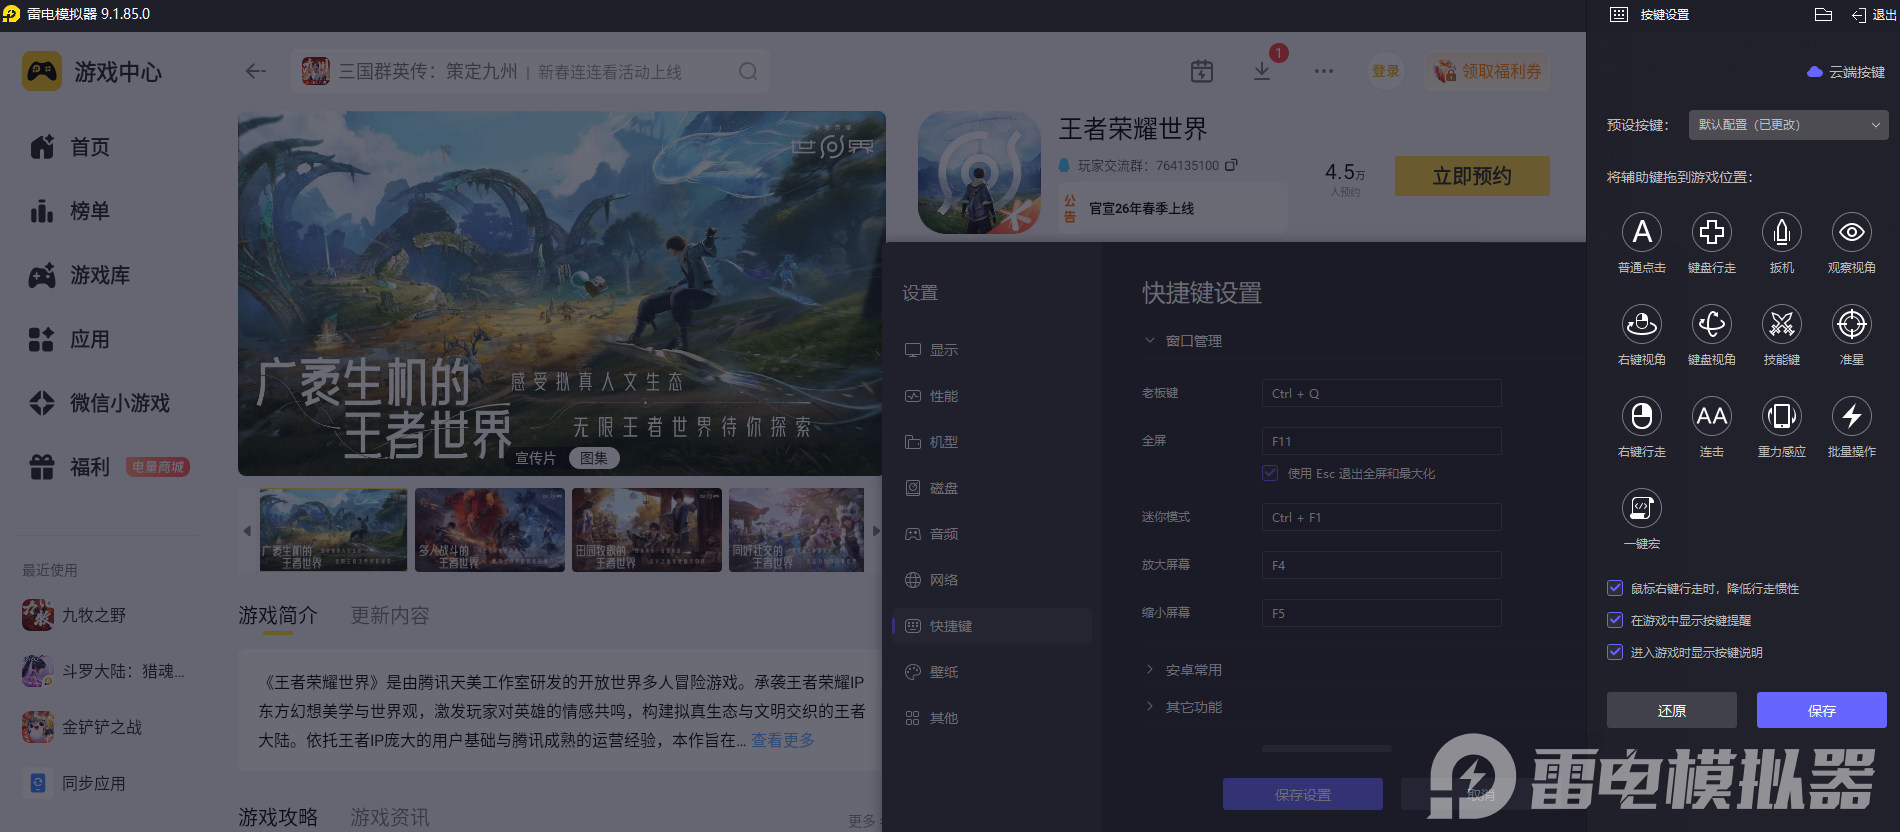Open the 查看更多 link
Image resolution: width=1900 pixels, height=832 pixels.
pos(783,740)
